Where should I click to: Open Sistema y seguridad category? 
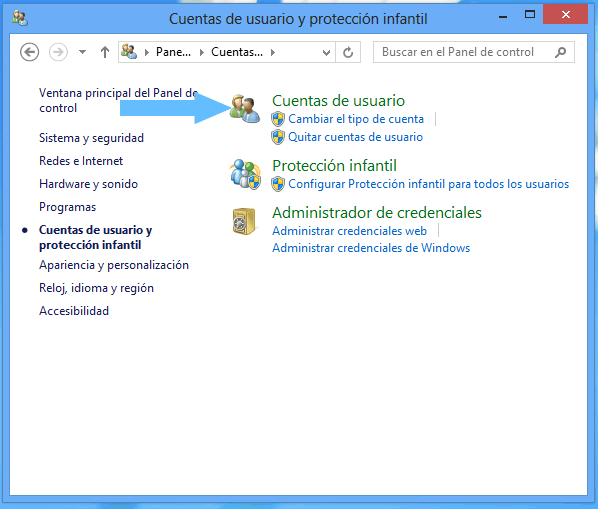click(92, 138)
